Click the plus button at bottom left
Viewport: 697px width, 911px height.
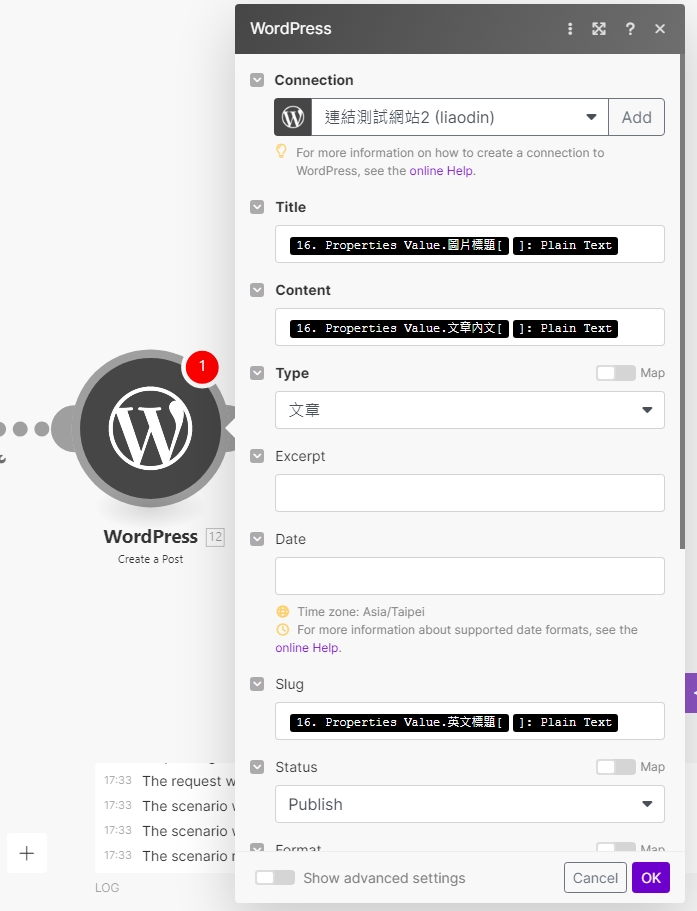[27, 853]
